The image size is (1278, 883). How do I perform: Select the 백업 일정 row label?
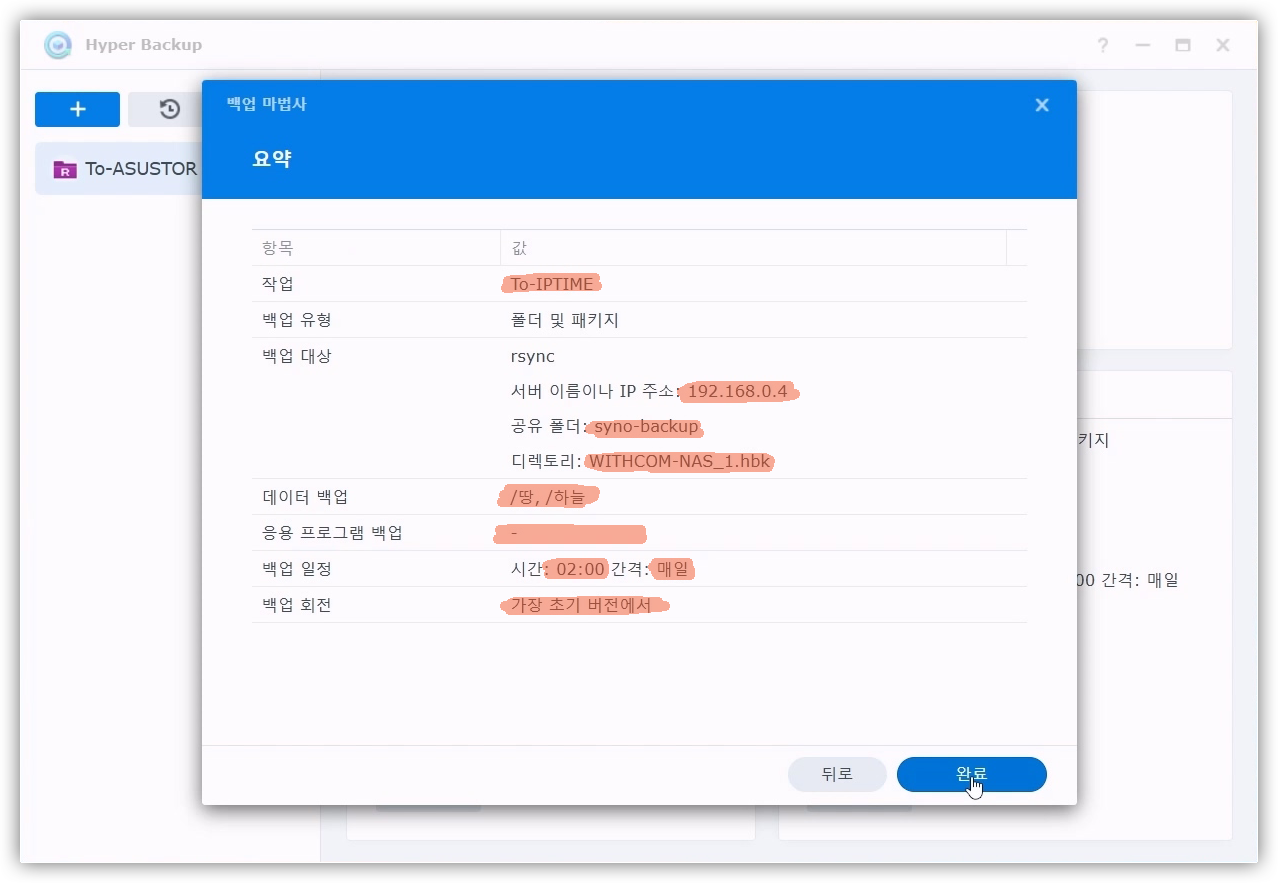(x=296, y=569)
